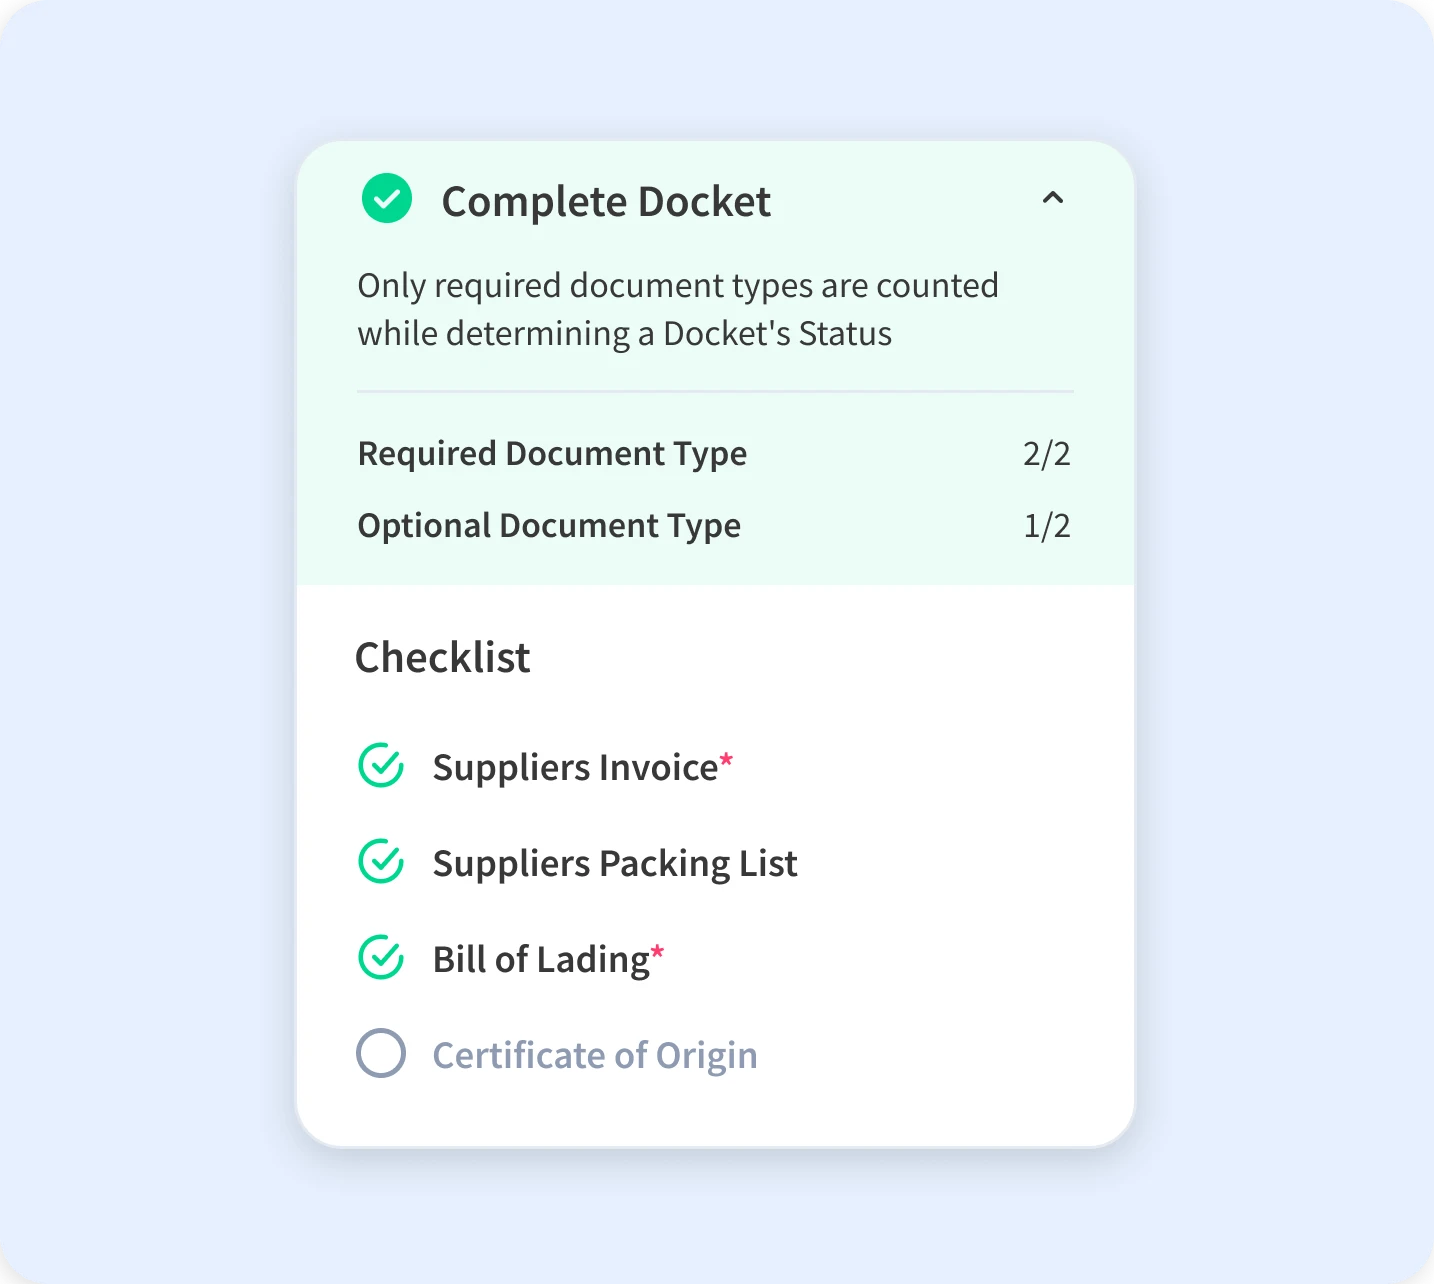
Task: Click the Optional Document Type 1/2 row
Action: [1046, 524]
